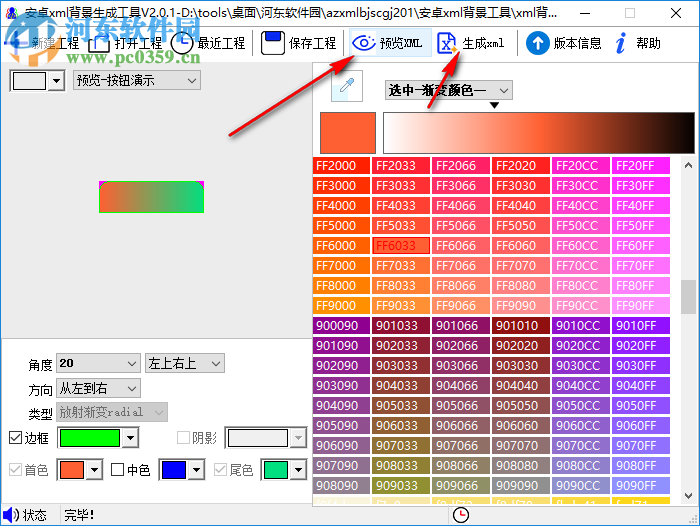Enable the 中色 middle color checkbox

coord(117,470)
